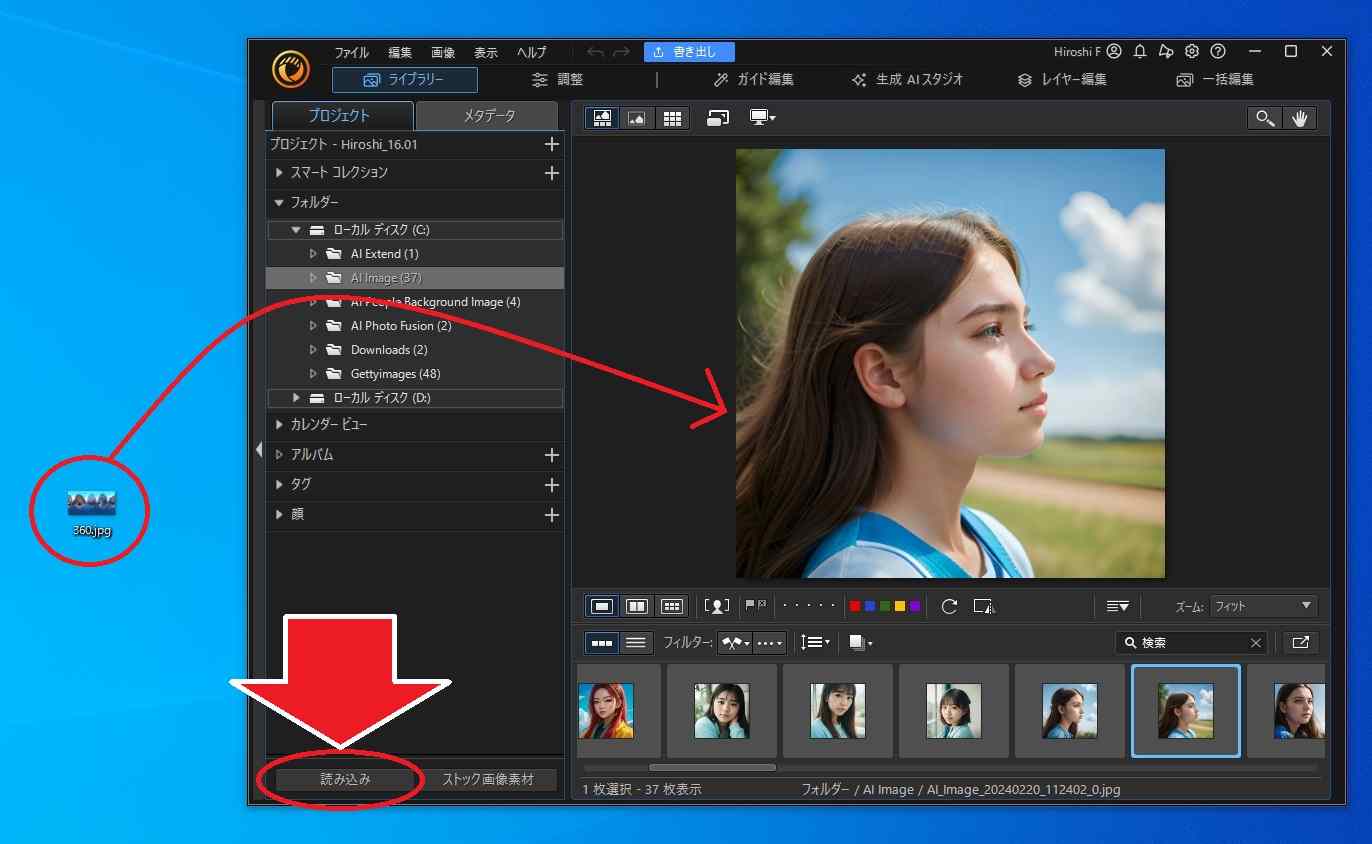Open the notifications bell
The image size is (1372, 844).
point(1140,51)
